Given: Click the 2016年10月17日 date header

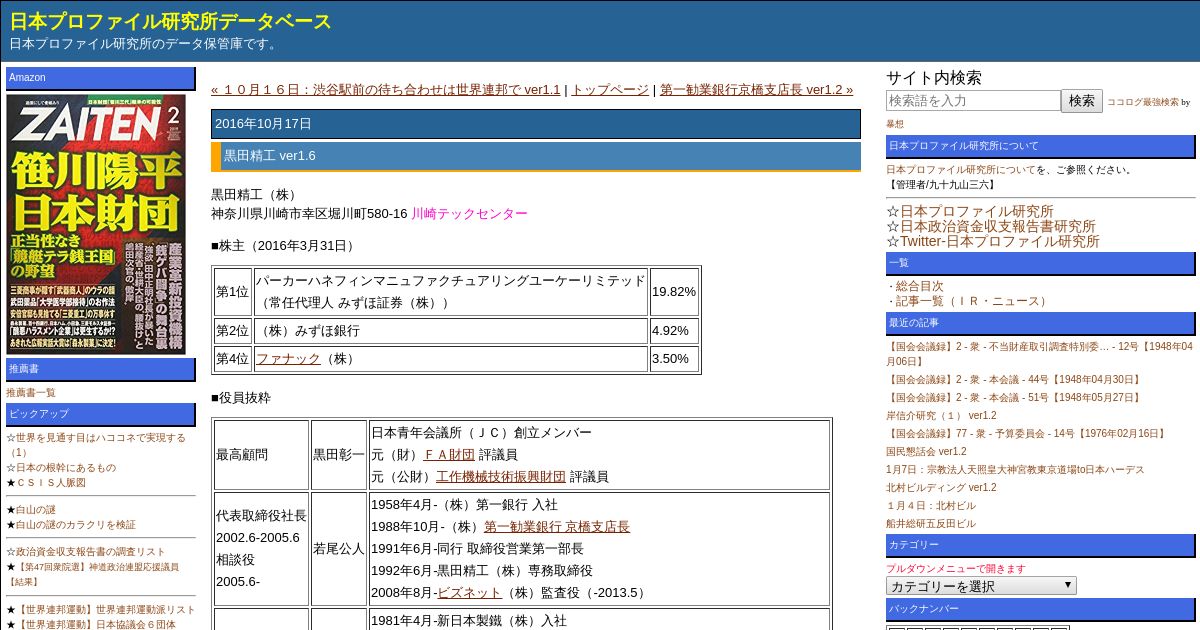Looking at the screenshot, I should (x=536, y=124).
